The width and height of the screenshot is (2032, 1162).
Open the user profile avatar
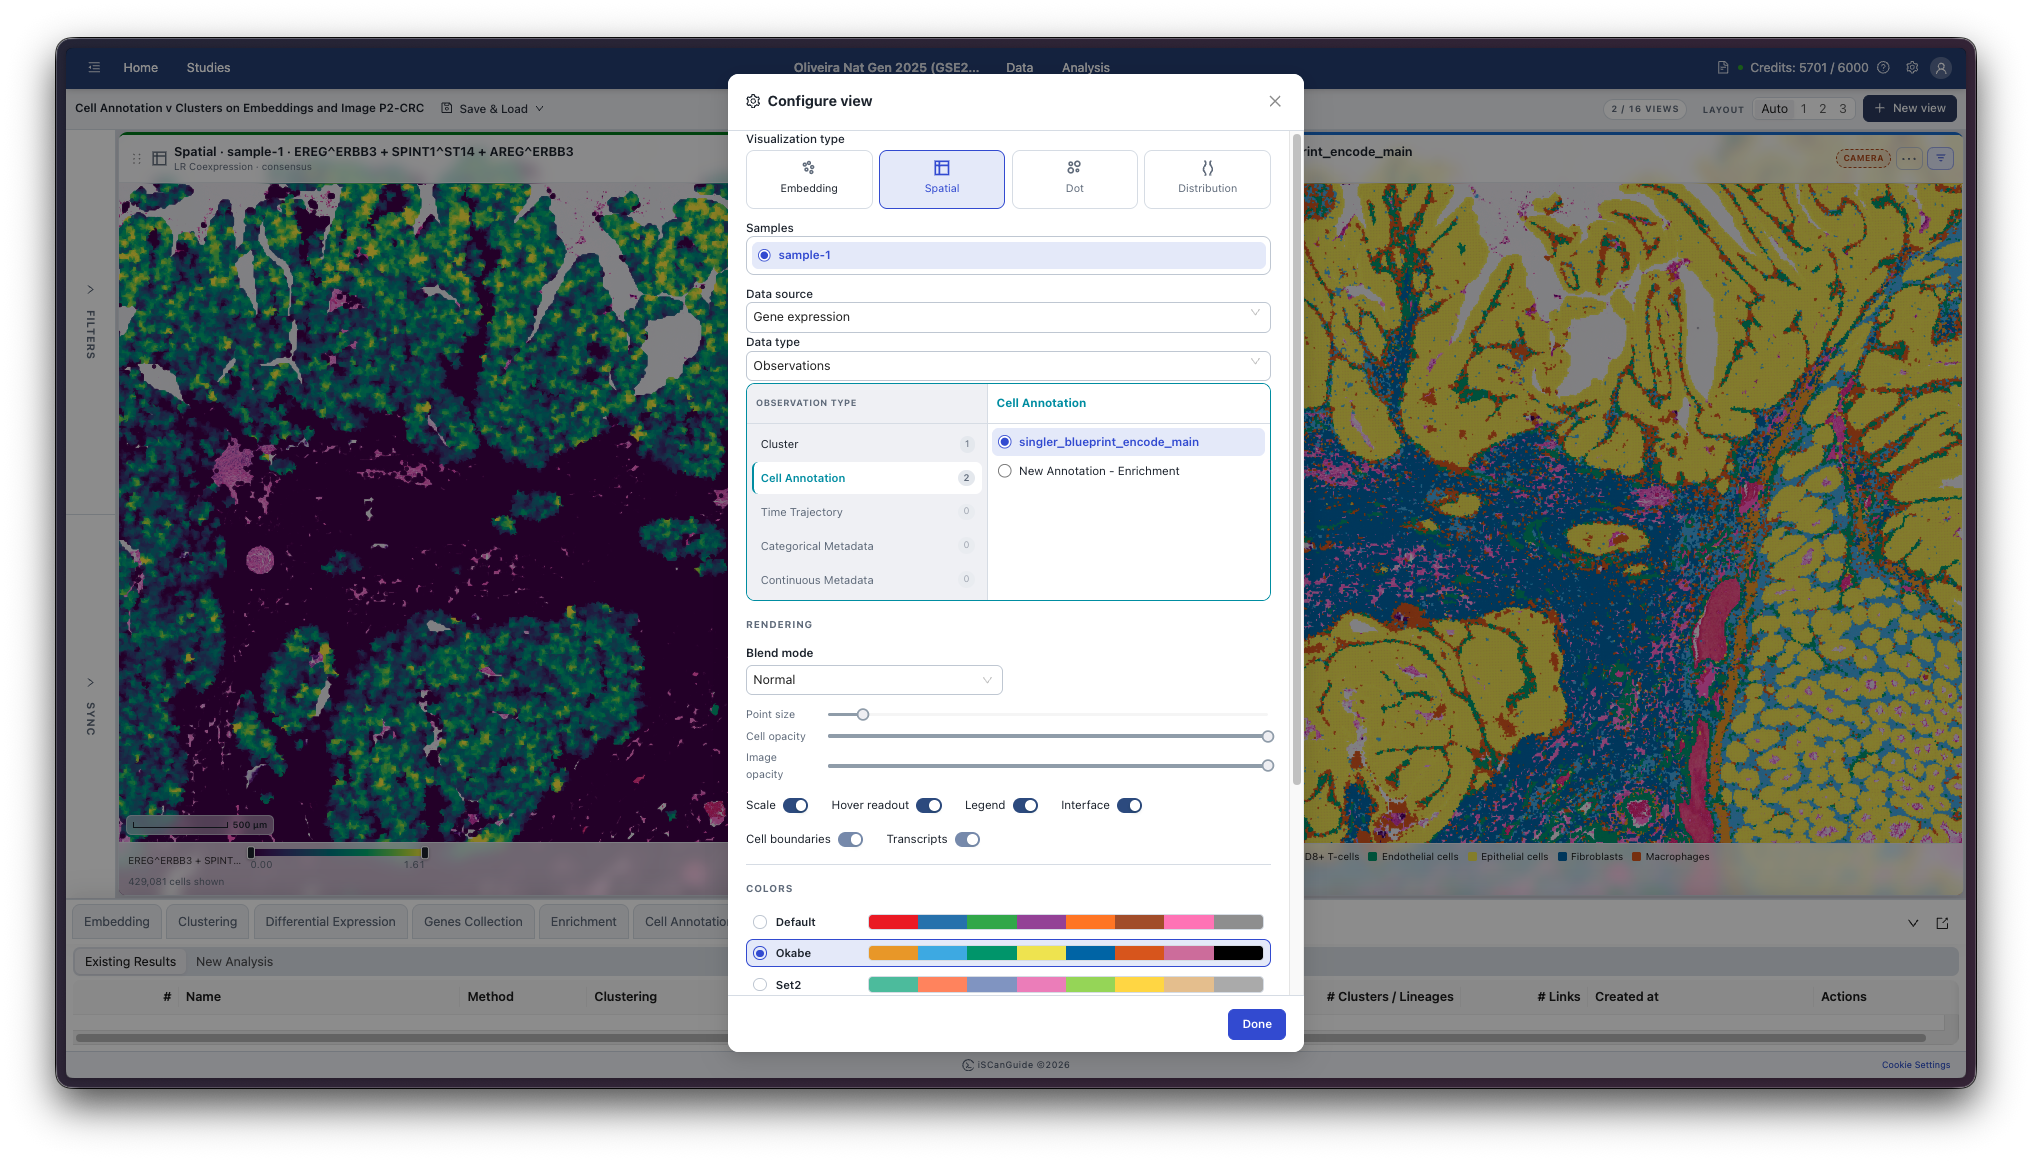(1941, 68)
